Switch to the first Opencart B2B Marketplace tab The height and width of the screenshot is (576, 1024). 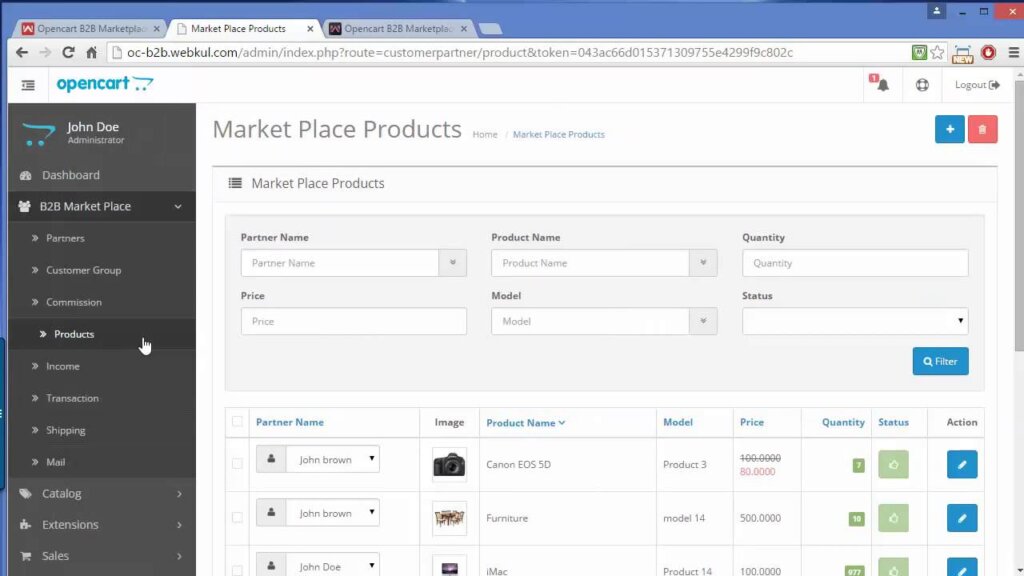pyautogui.click(x=90, y=28)
